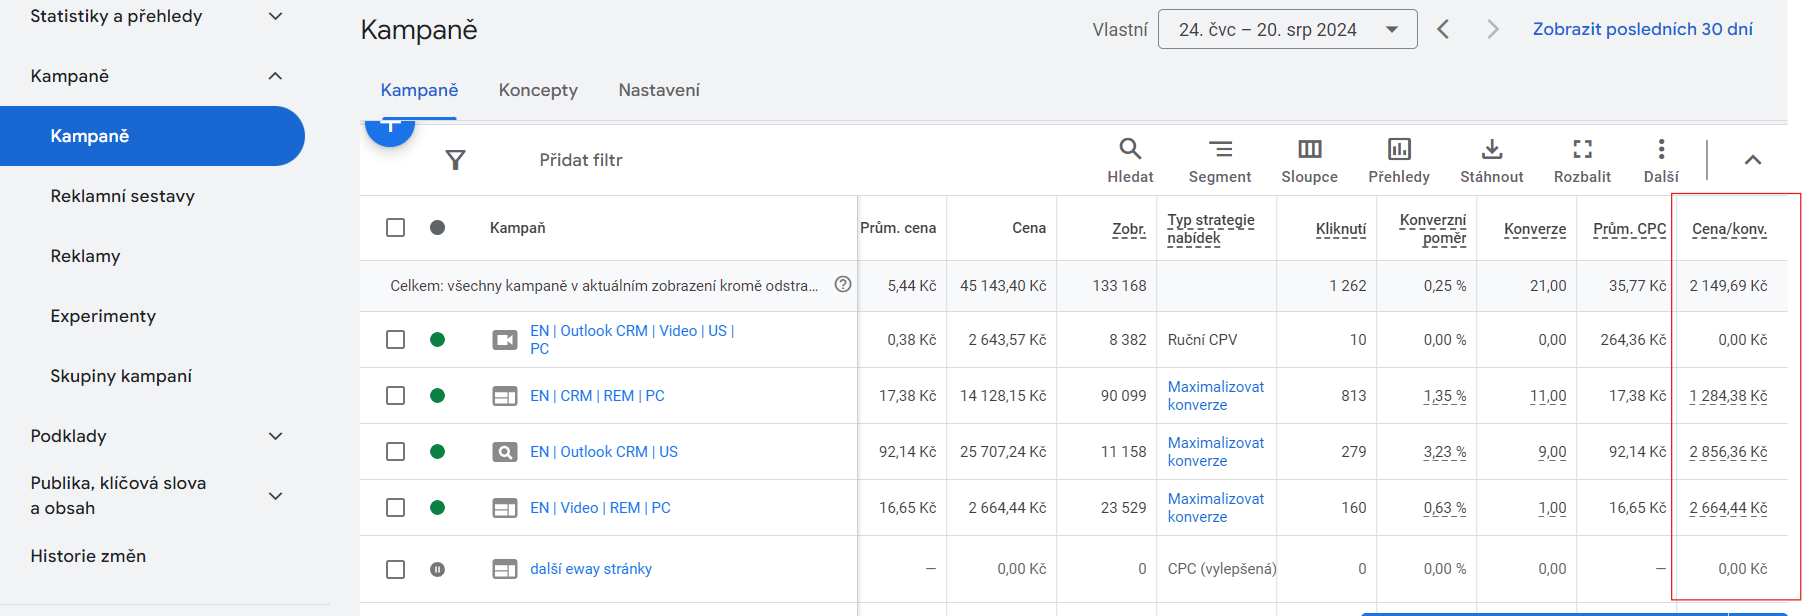Open Reklamy in sidebar
Viewport: 1802px width, 616px height.
click(85, 256)
